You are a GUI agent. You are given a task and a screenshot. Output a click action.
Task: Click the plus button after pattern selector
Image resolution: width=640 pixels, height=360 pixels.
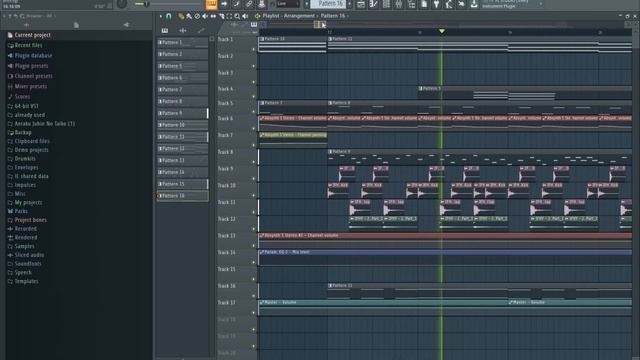pos(350,4)
